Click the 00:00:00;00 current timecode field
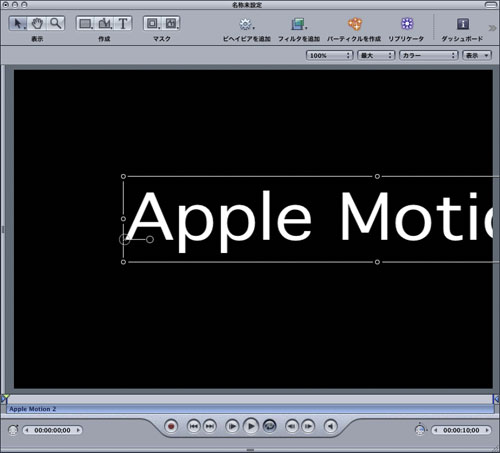Viewport: 500px width, 453px height. (x=52, y=430)
